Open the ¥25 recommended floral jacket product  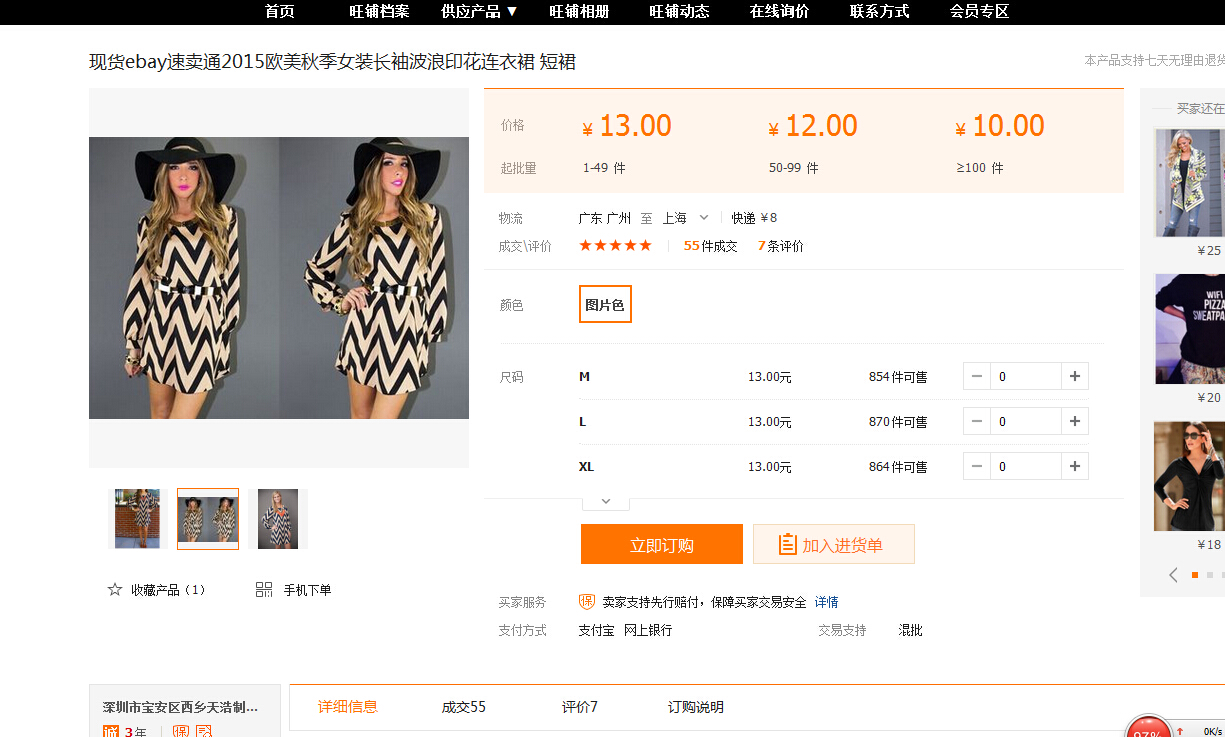[1189, 183]
